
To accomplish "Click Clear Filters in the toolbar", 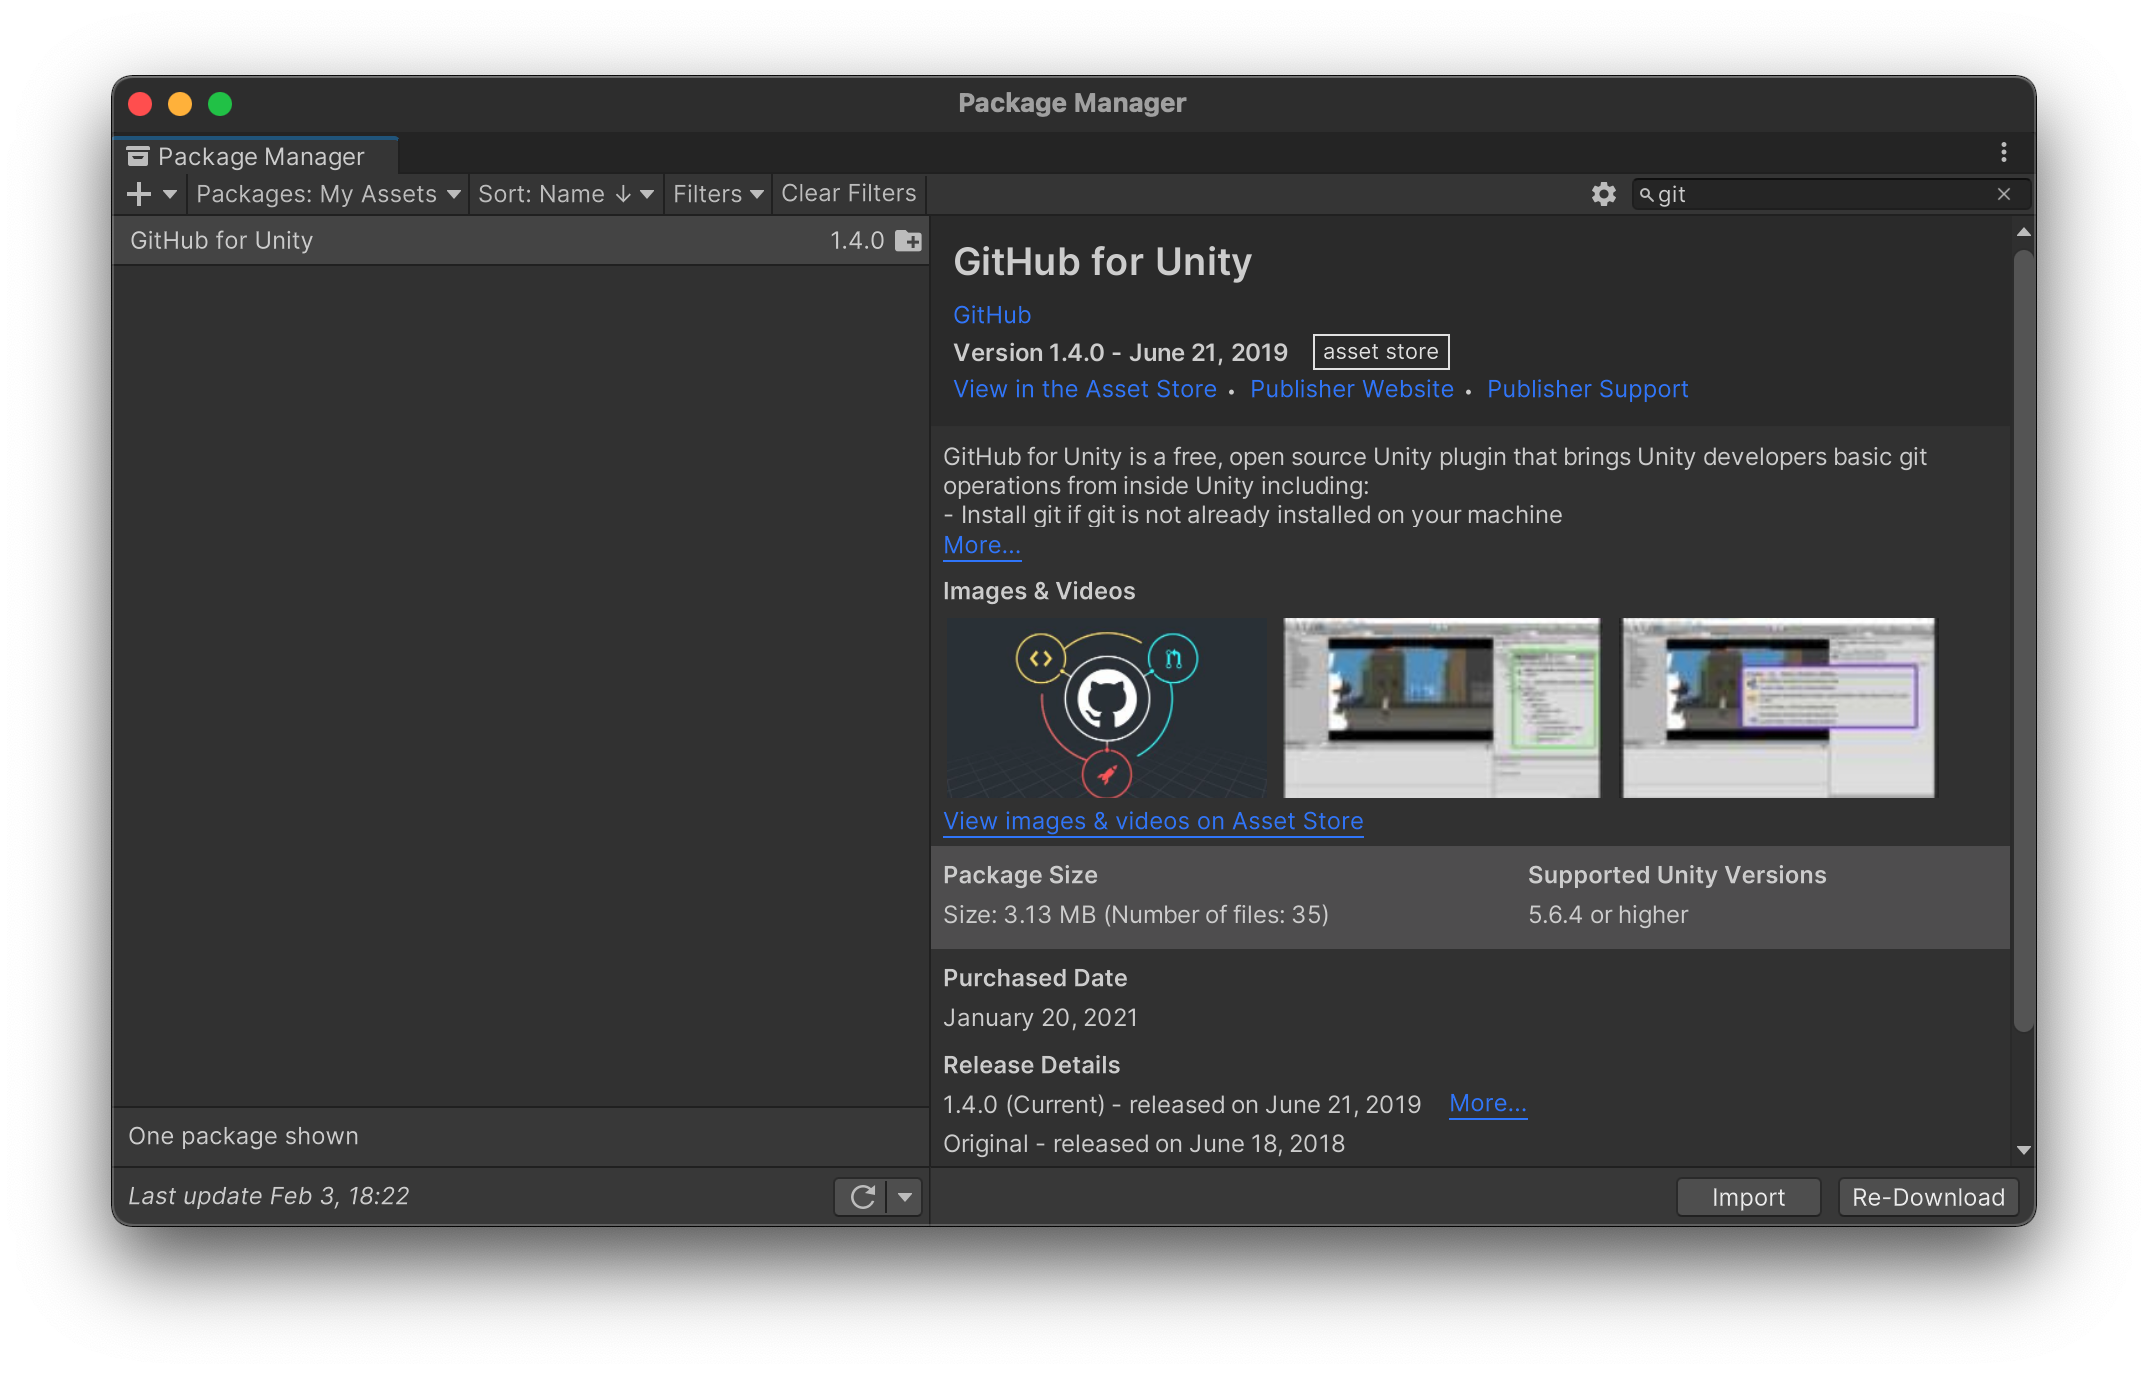I will point(848,193).
